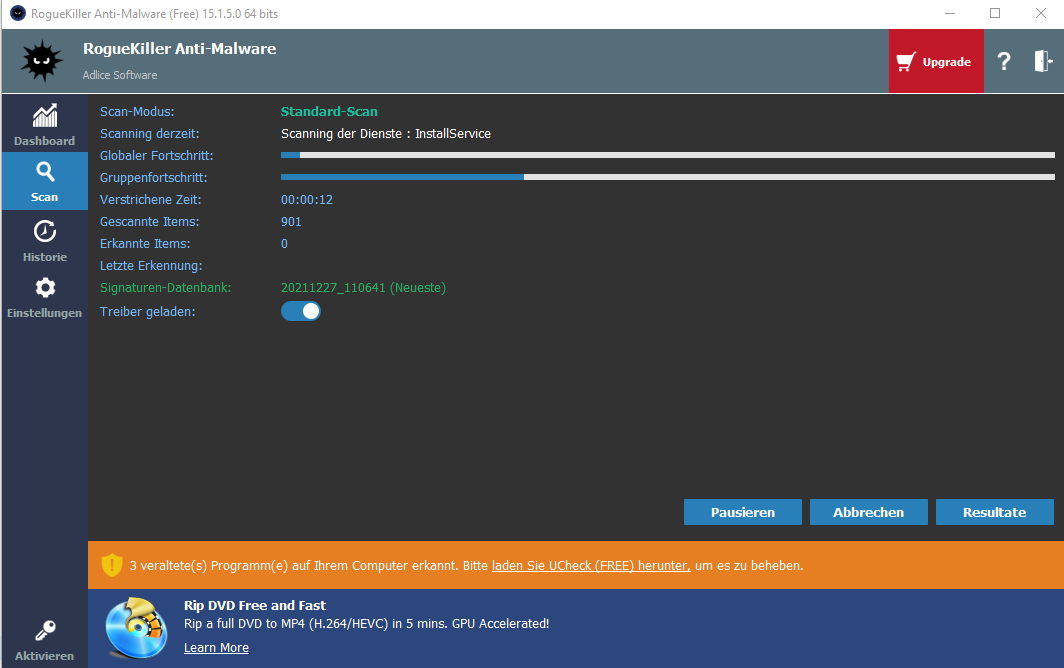The image size is (1064, 668).
Task: Open help via question mark icon
Action: click(1004, 62)
